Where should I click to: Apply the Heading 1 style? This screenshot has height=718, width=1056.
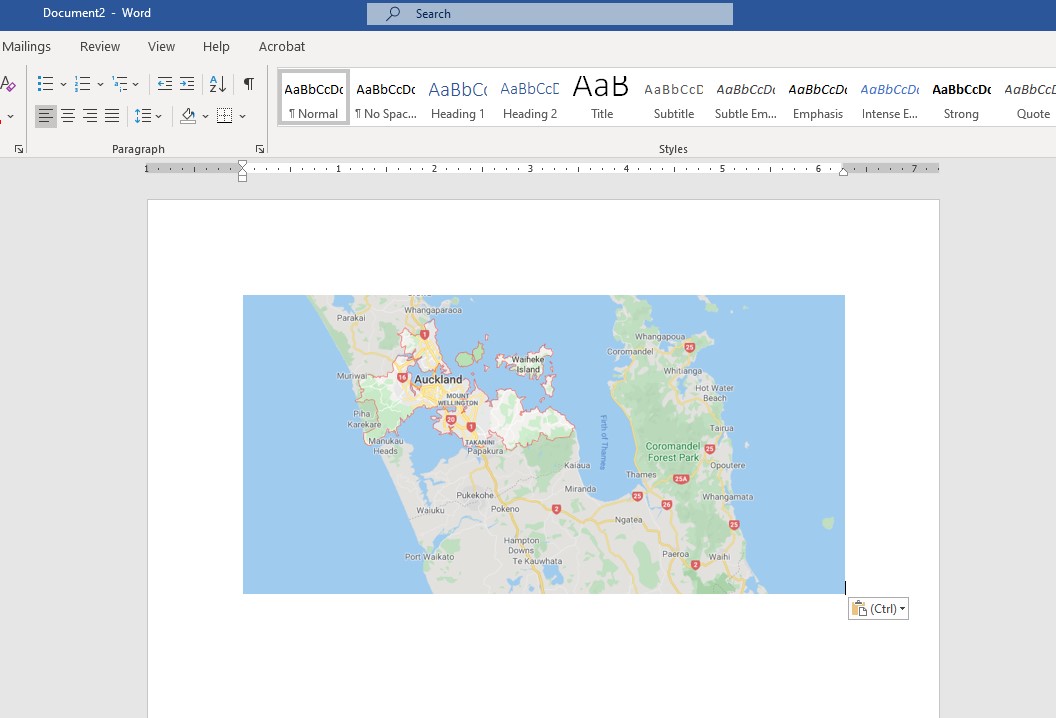coord(458,97)
